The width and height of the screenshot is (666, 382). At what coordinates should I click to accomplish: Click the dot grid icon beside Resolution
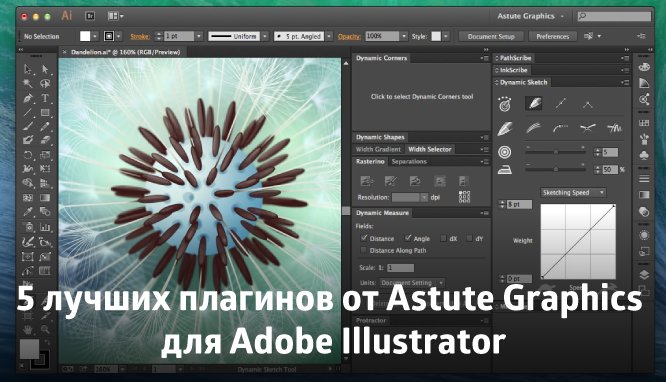[465, 197]
